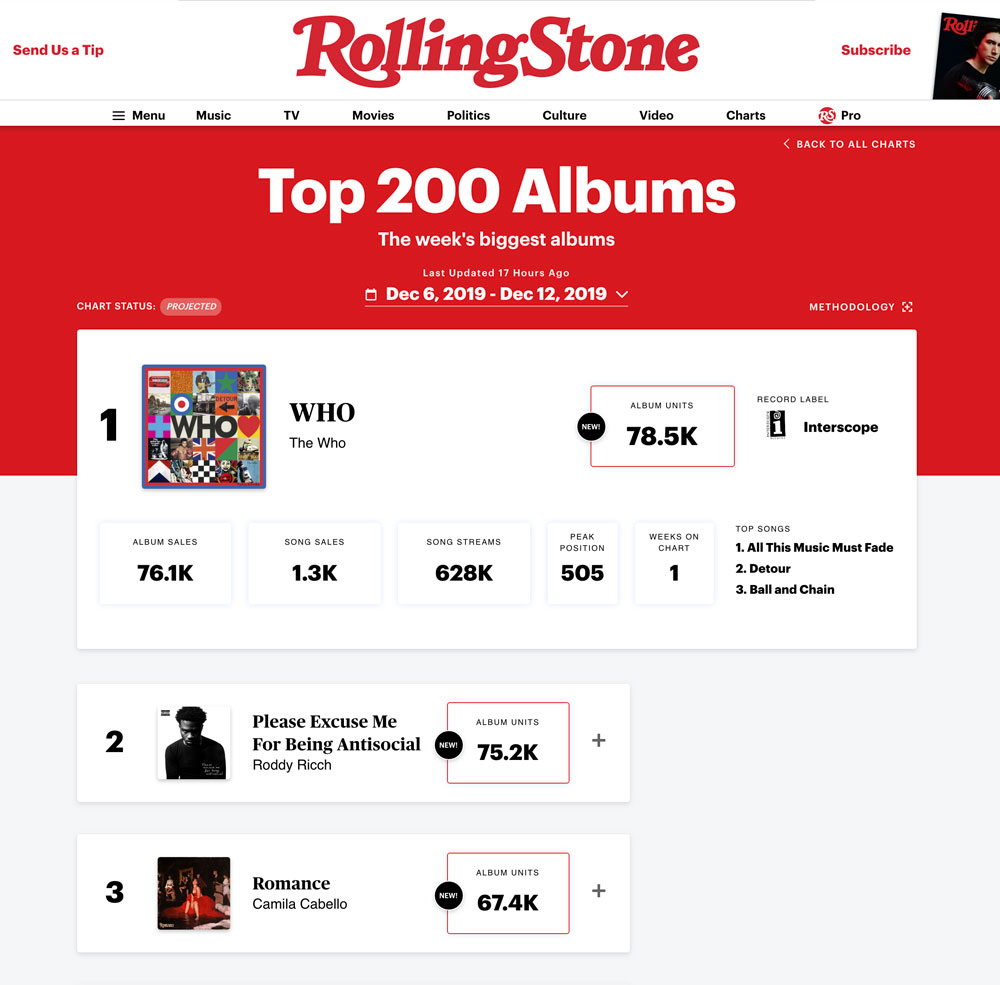This screenshot has height=985, width=1000.
Task: Open the Methodology expand icon
Action: coord(907,307)
